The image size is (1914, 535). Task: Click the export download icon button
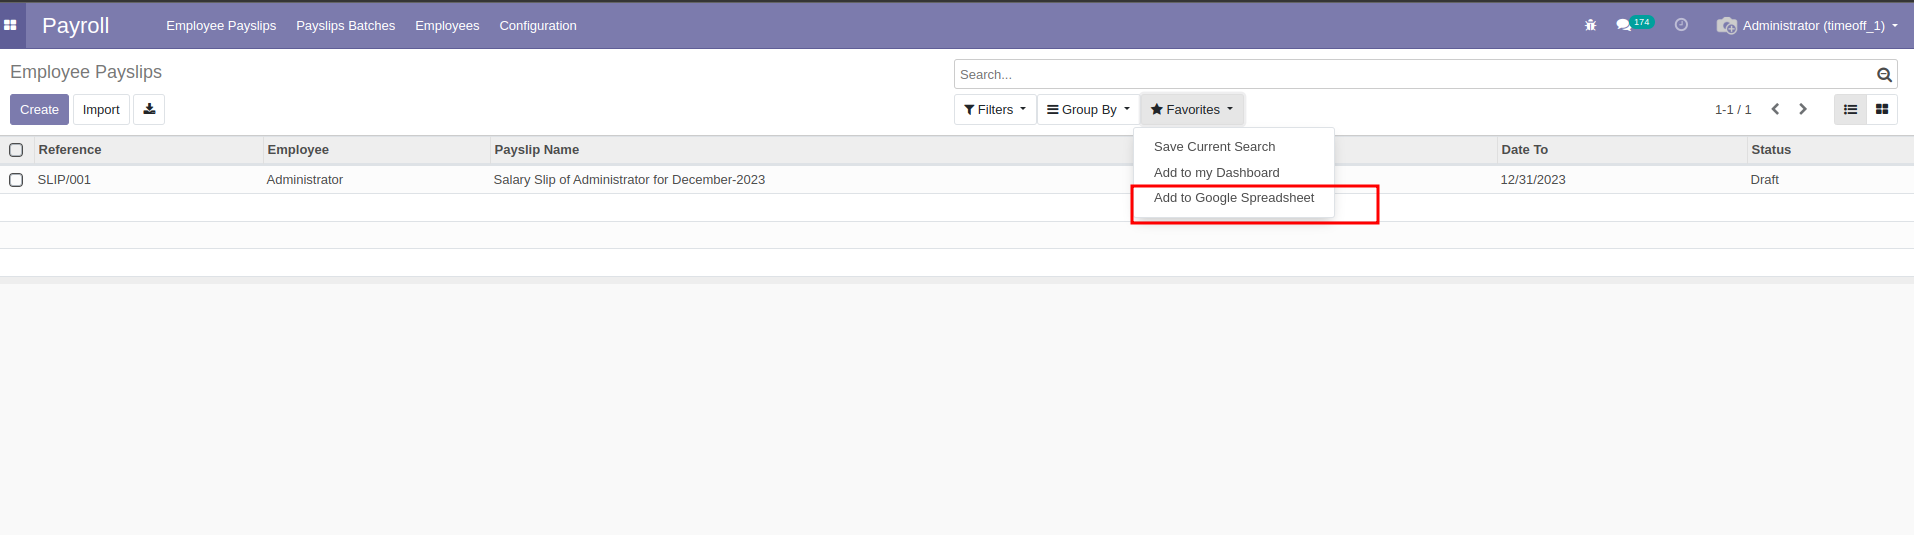[149, 109]
